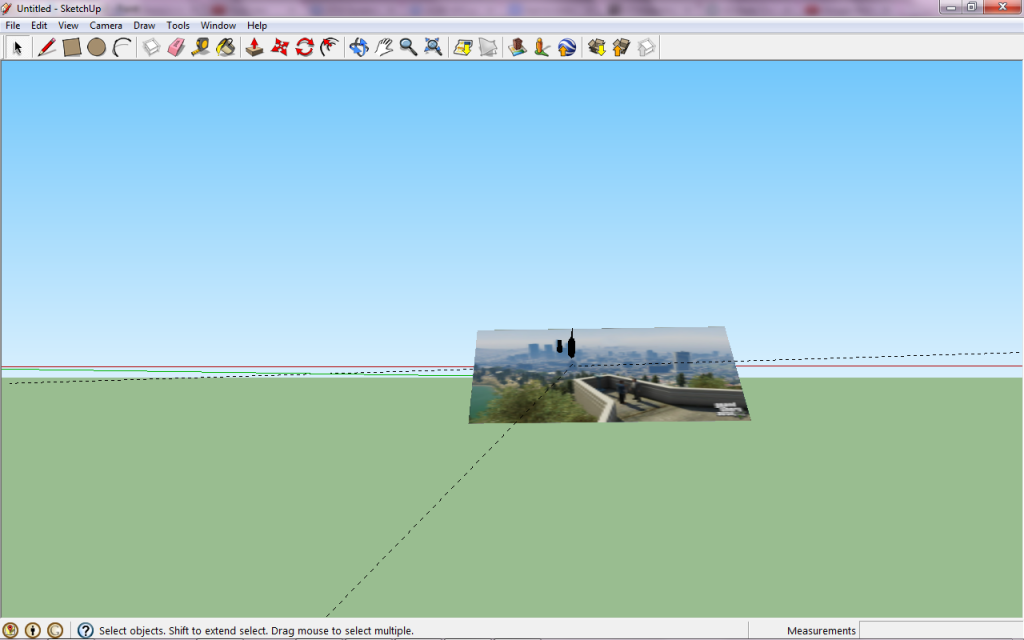Click the Help menu

(257, 25)
